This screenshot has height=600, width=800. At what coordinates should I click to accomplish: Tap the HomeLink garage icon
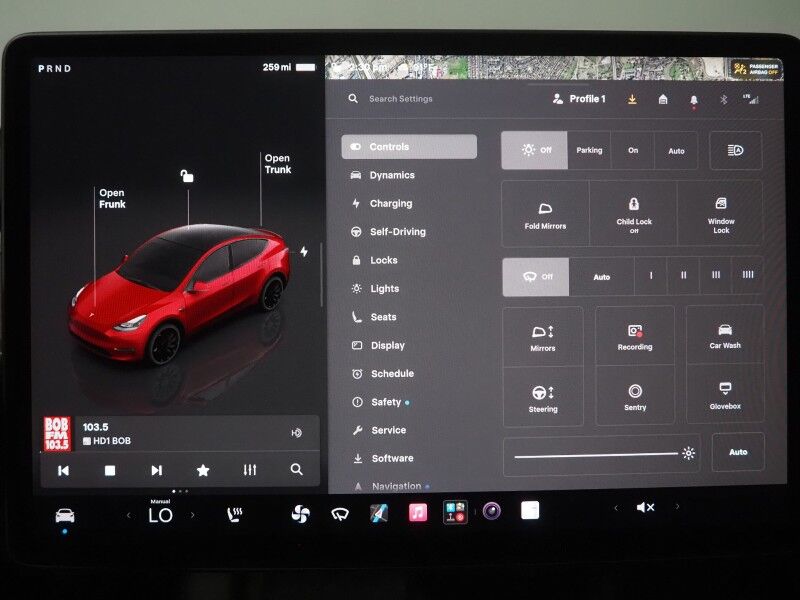click(x=663, y=99)
